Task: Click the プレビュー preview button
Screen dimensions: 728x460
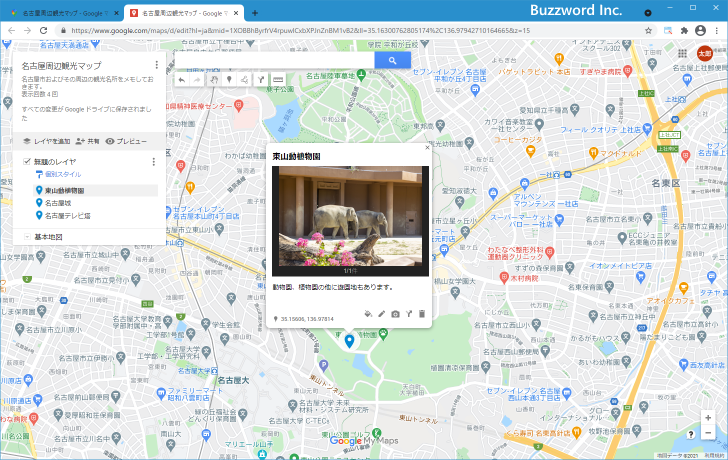Action: (x=126, y=141)
